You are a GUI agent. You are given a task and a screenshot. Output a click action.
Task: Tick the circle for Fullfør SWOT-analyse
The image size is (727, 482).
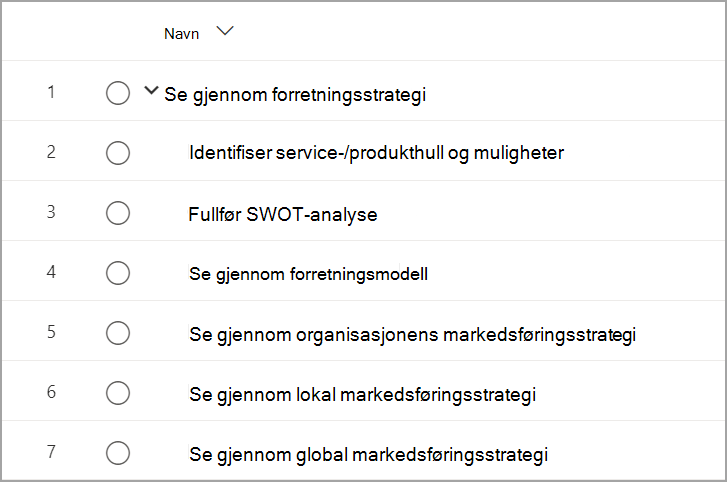click(x=118, y=213)
